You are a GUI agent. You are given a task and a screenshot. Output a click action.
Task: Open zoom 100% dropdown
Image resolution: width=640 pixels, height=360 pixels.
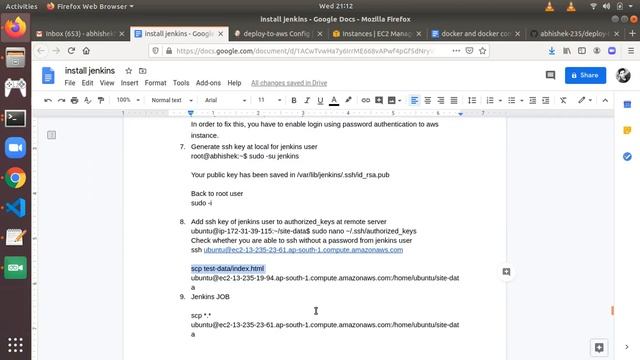pos(128,100)
